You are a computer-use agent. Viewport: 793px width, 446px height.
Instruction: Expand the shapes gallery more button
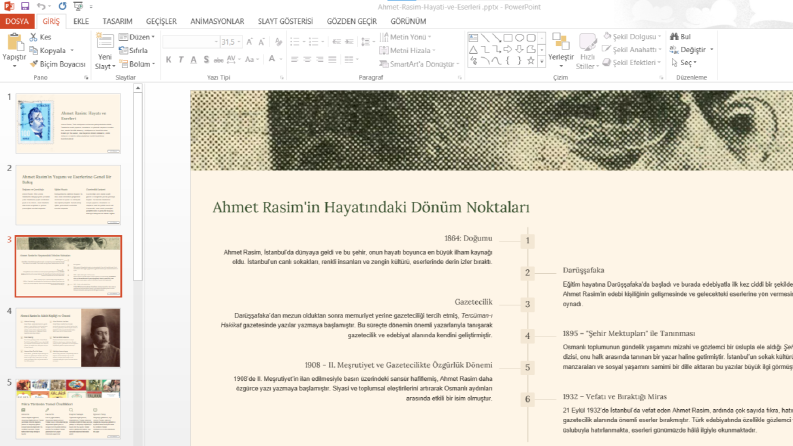[x=542, y=62]
